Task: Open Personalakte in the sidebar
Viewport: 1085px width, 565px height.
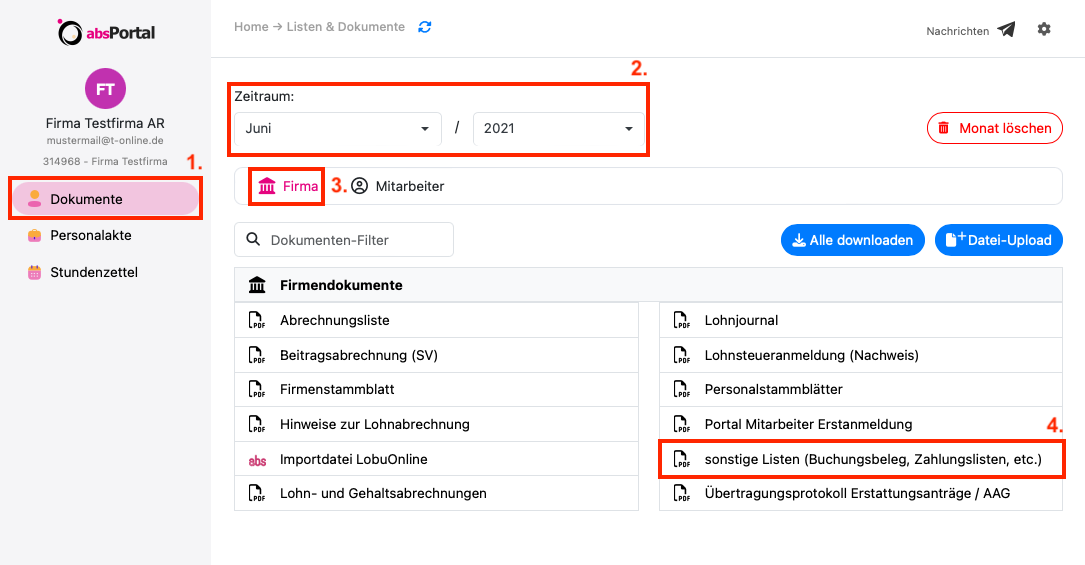Action: (90, 236)
